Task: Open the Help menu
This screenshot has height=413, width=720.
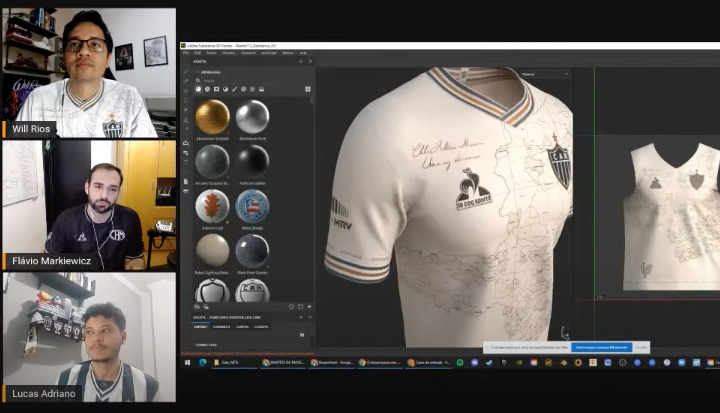Action: point(303,53)
